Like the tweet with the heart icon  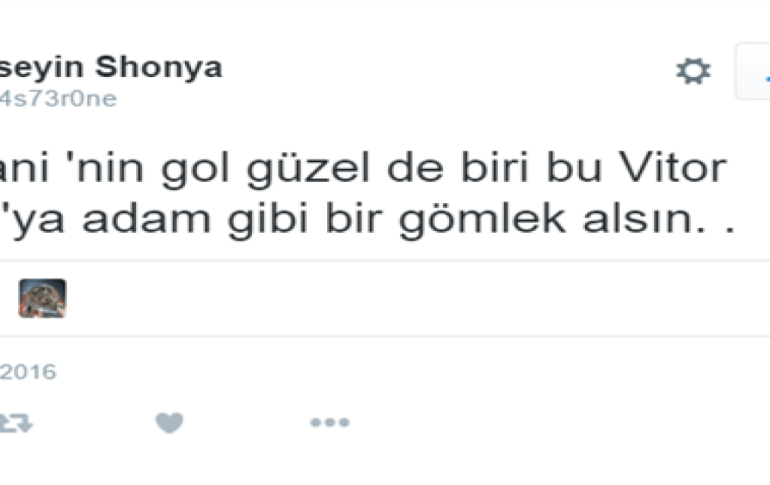(169, 423)
